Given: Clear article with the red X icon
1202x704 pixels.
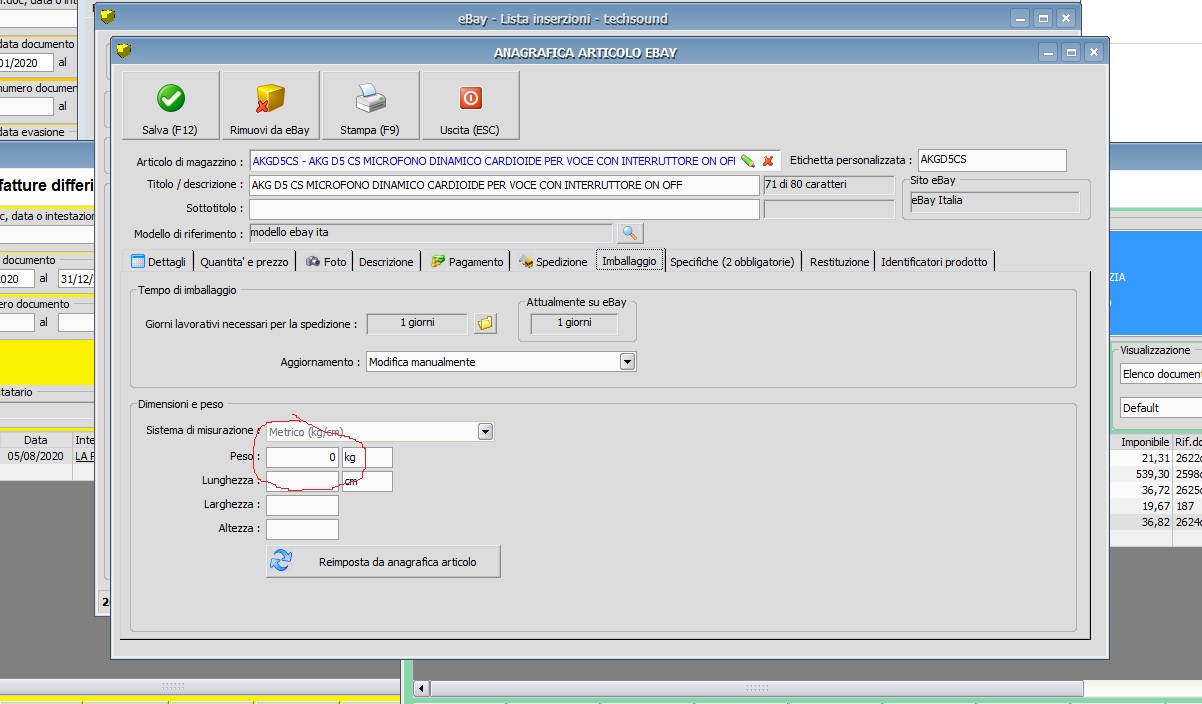Looking at the screenshot, I should (x=768, y=160).
